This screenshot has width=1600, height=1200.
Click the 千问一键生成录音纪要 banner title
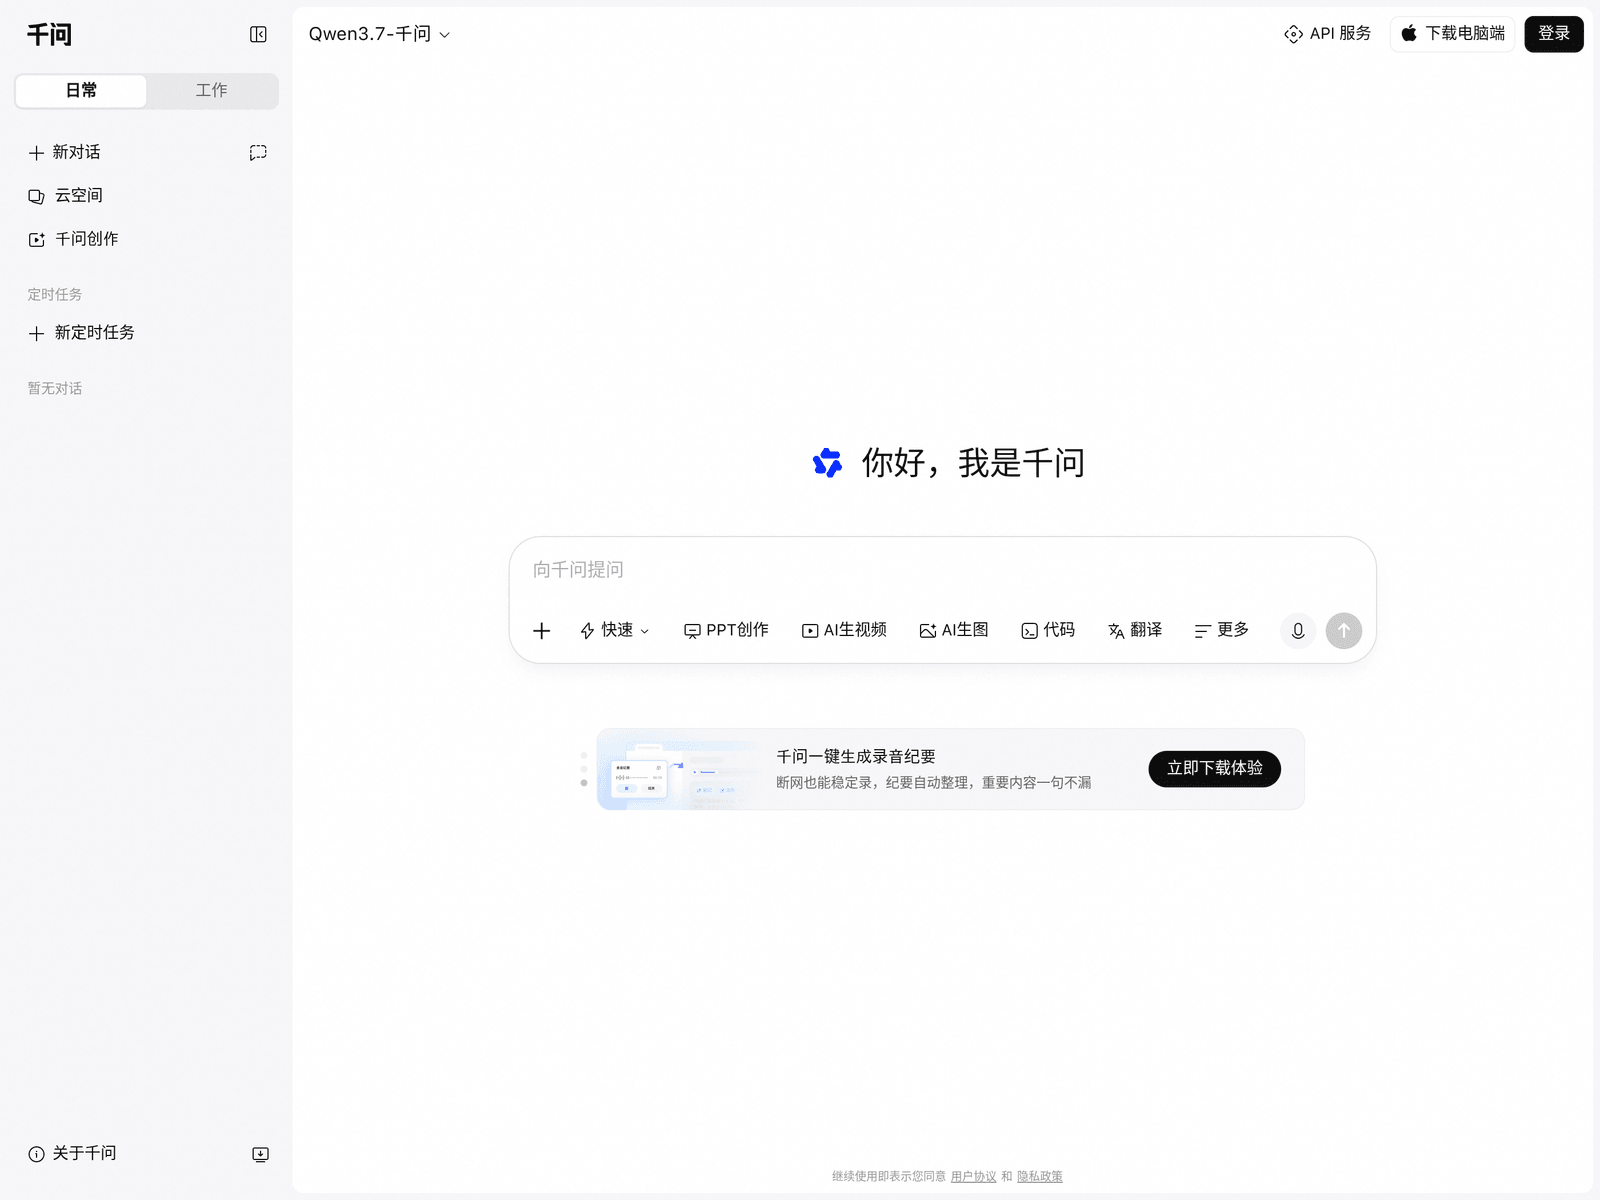tap(856, 757)
